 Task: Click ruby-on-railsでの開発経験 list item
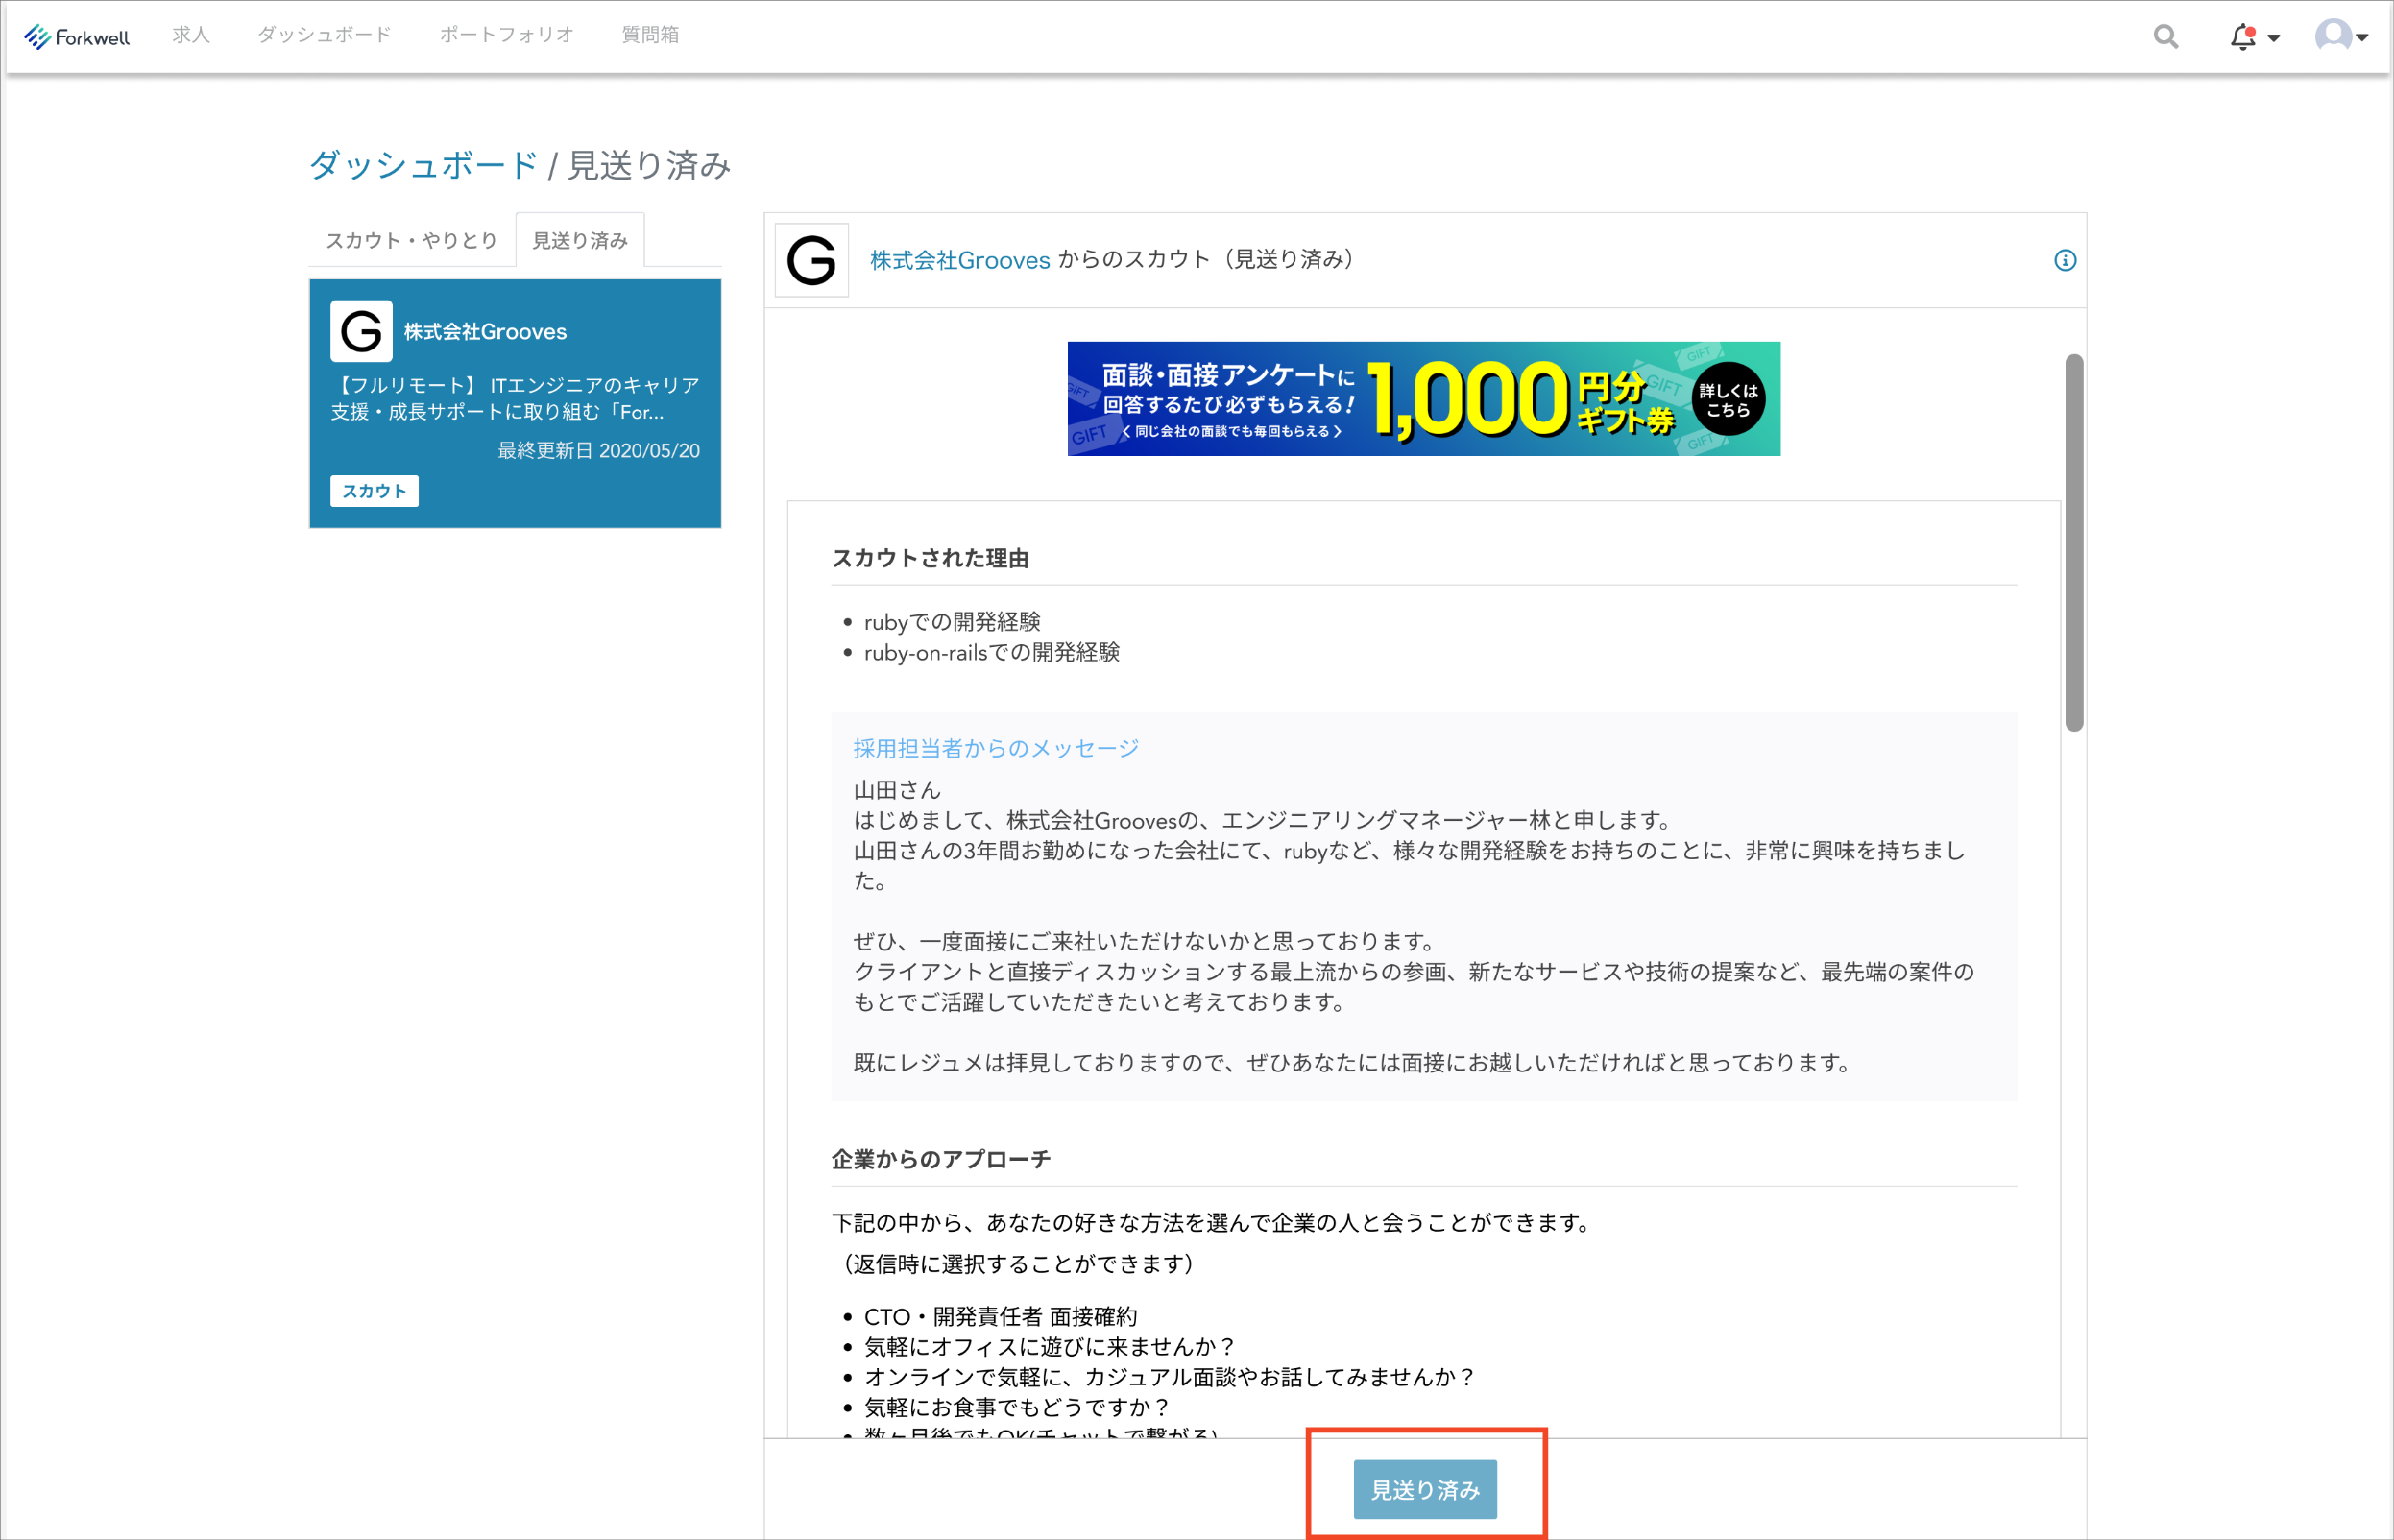pos(992,652)
